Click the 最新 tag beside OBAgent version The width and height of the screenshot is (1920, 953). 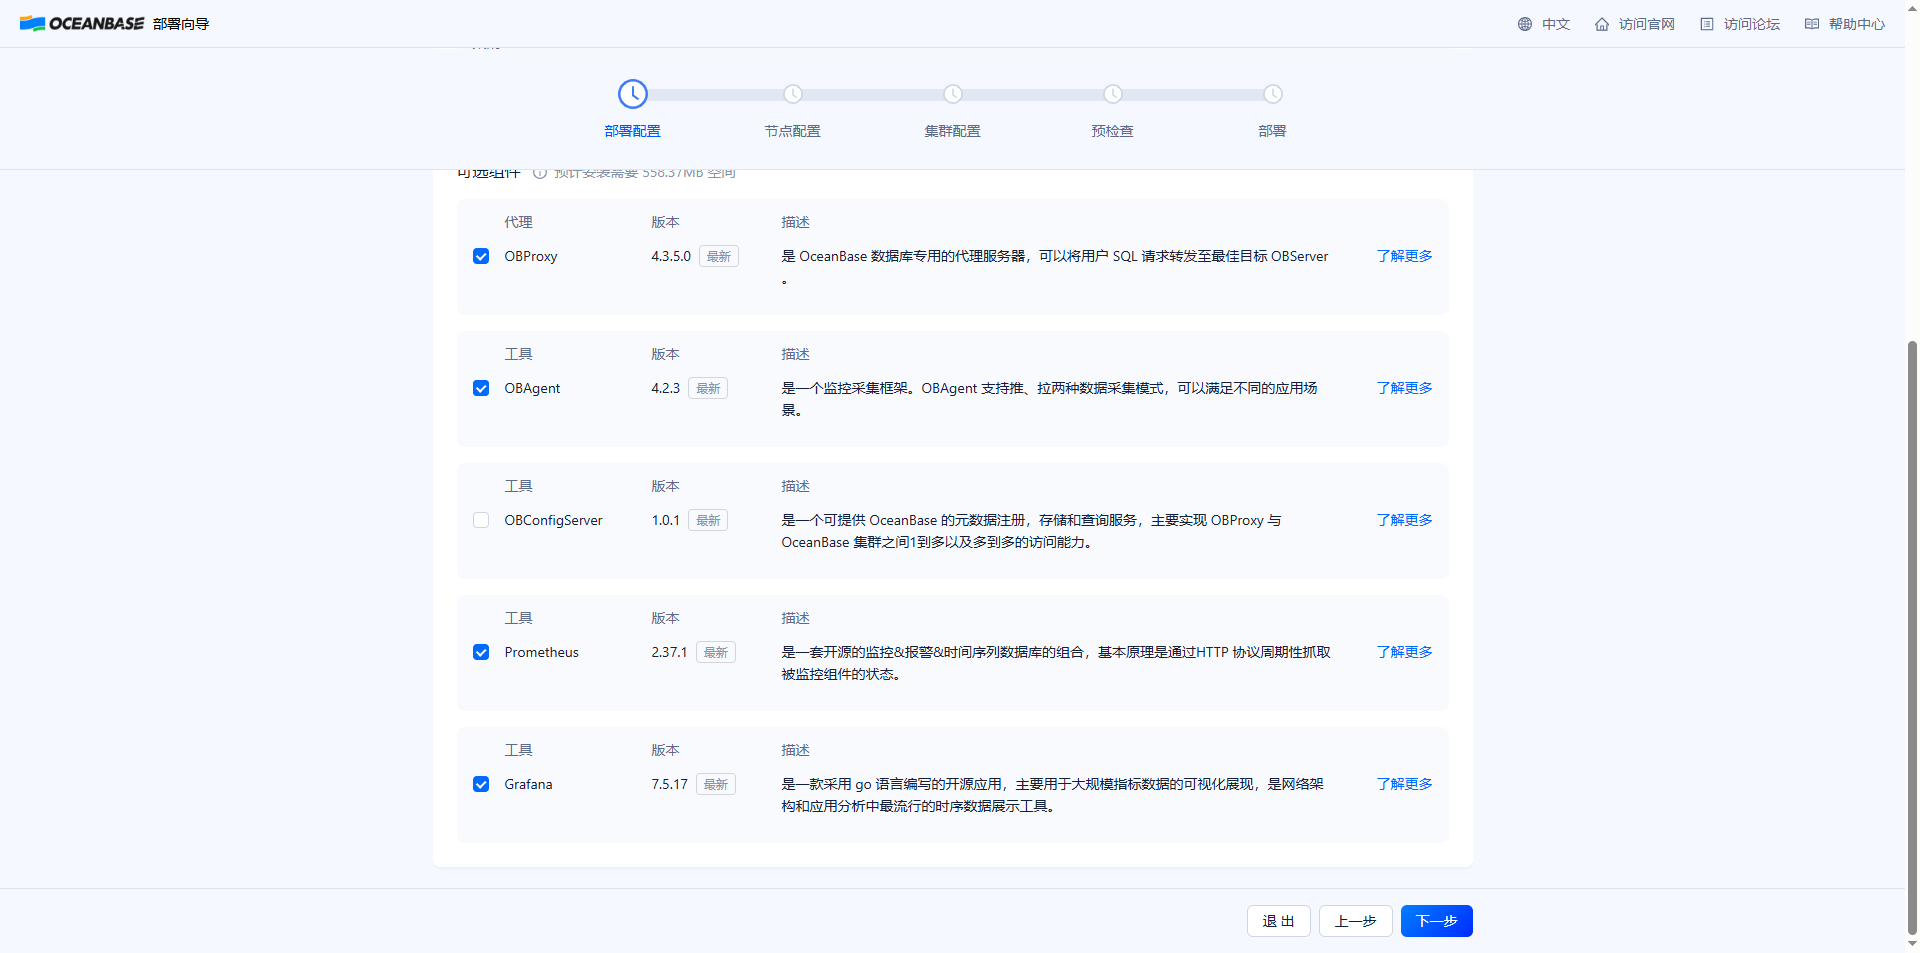(x=708, y=388)
